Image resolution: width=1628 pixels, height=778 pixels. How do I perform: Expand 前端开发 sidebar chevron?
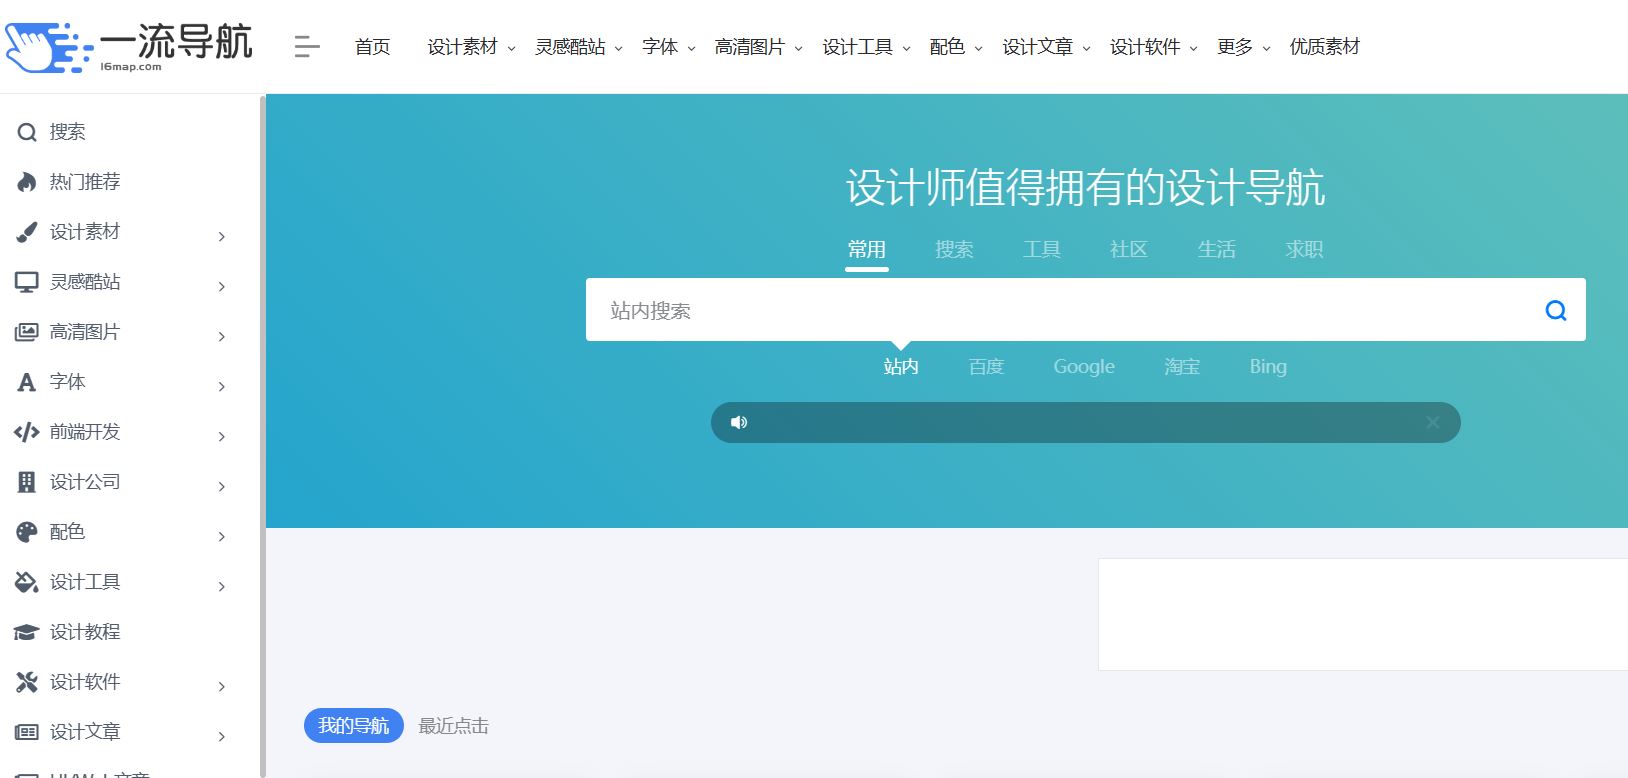222,436
